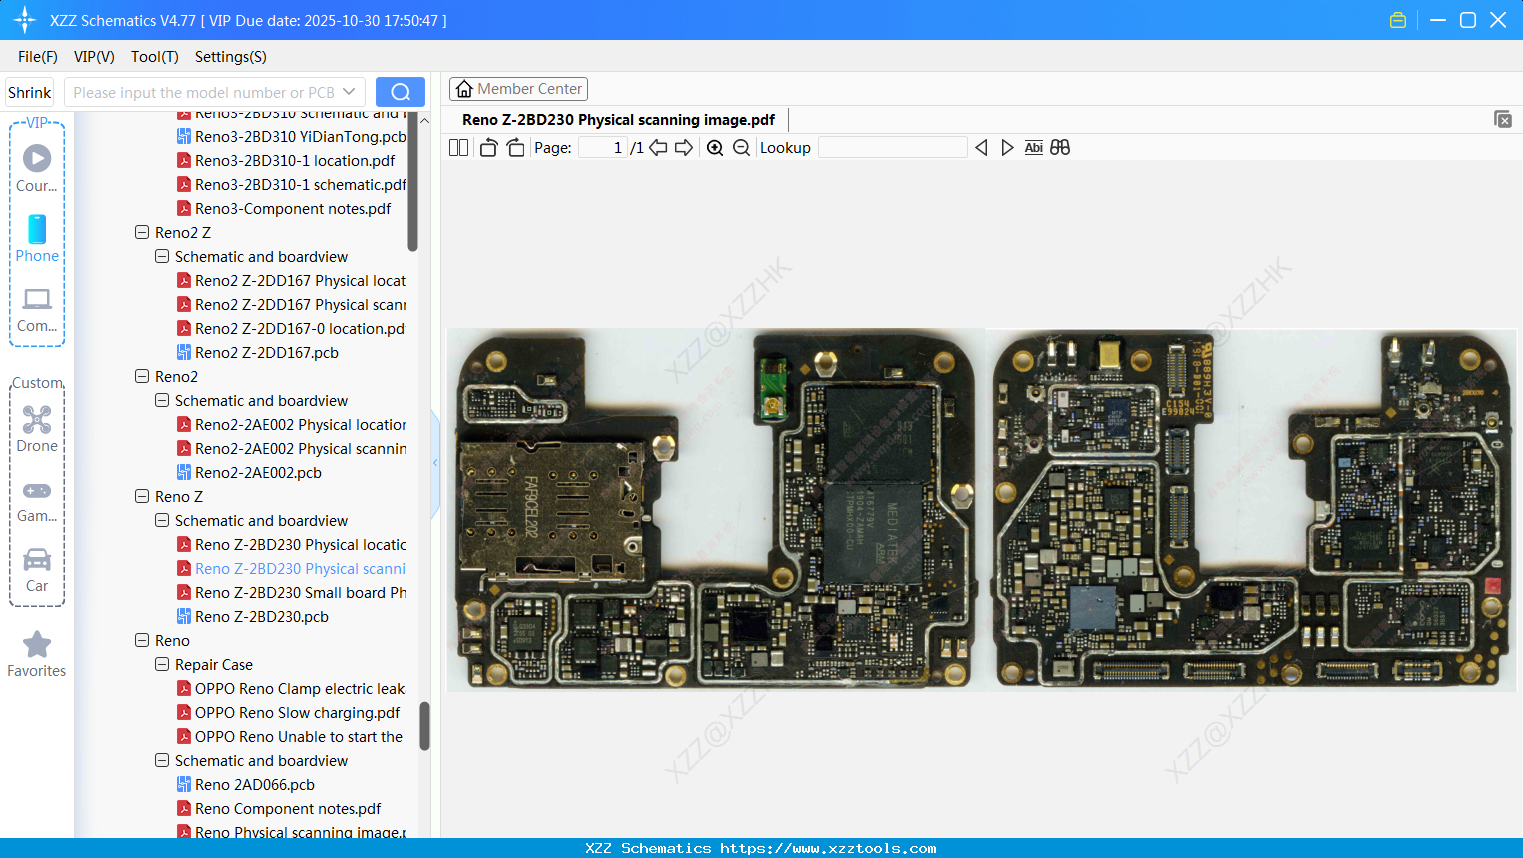Rotate the PDF page counterclockwise
Viewport: 1523px width, 858px height.
[x=488, y=148]
